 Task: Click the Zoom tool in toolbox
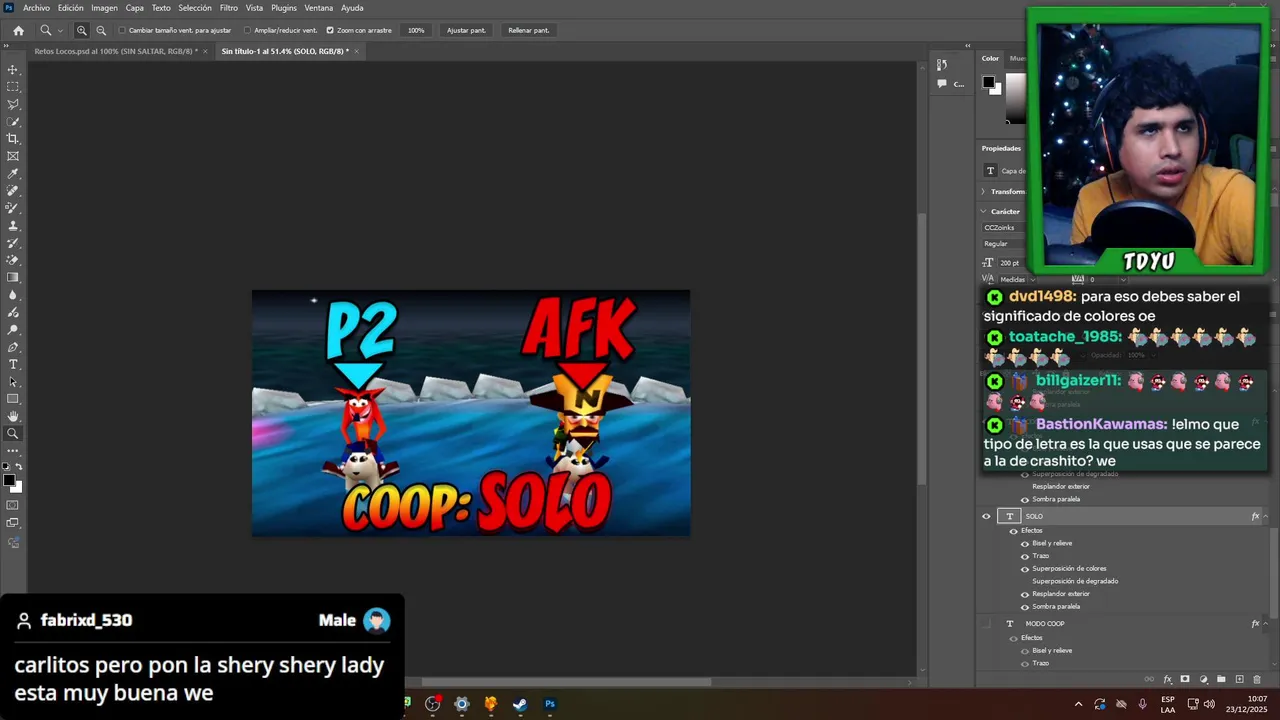tap(13, 434)
